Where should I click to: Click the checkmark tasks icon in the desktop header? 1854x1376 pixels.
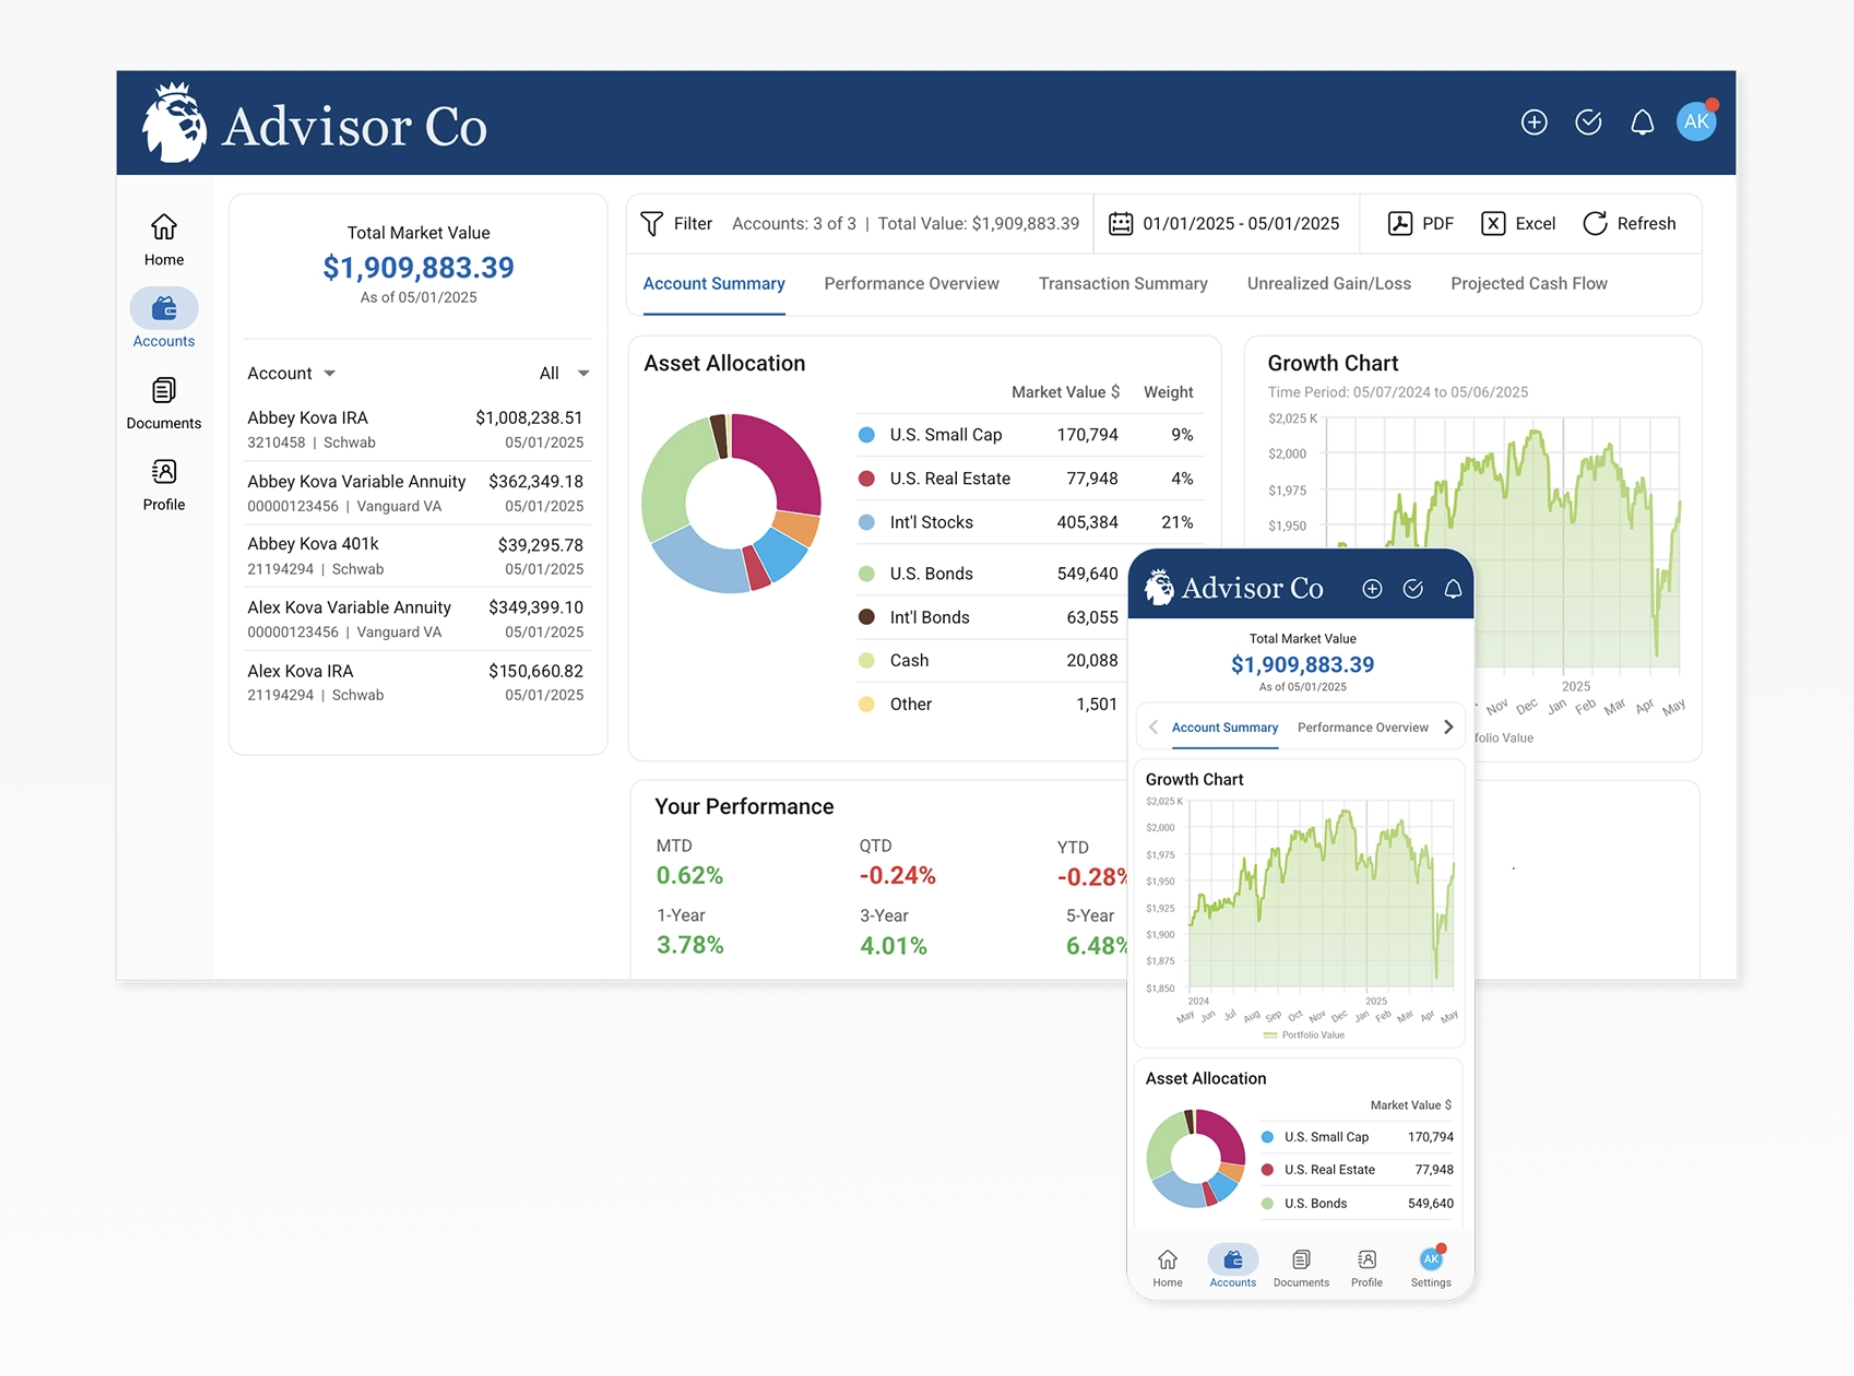pyautogui.click(x=1588, y=122)
